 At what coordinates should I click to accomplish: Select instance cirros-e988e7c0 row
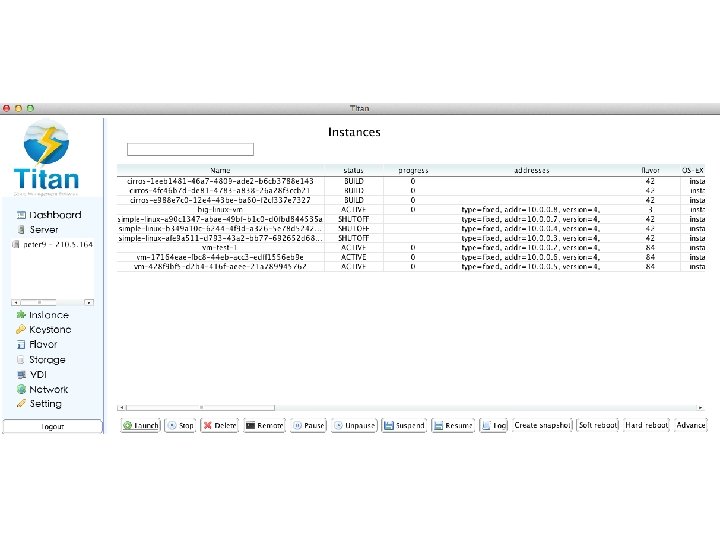coord(411,200)
